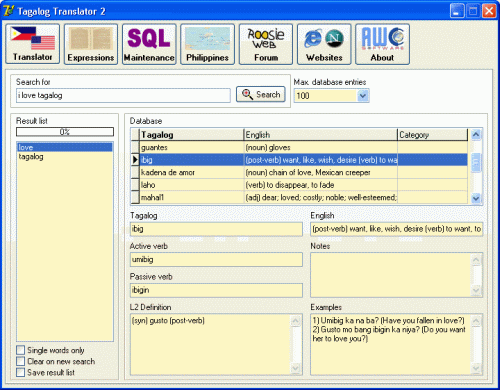Click L2 Definition scroll up arrow

point(296,321)
